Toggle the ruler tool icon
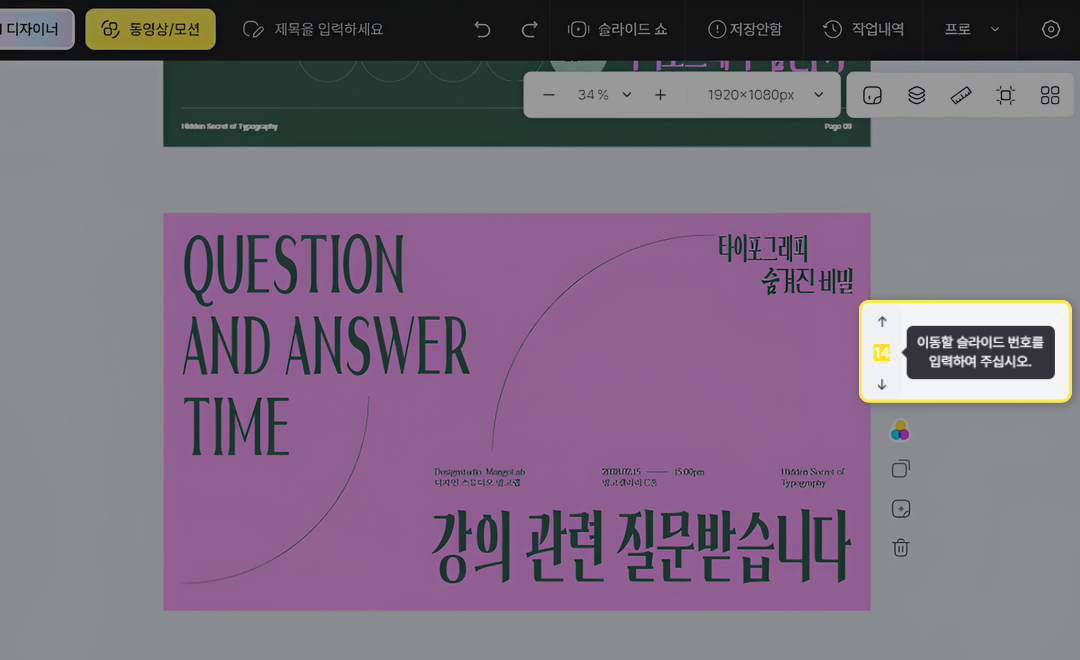 point(961,95)
